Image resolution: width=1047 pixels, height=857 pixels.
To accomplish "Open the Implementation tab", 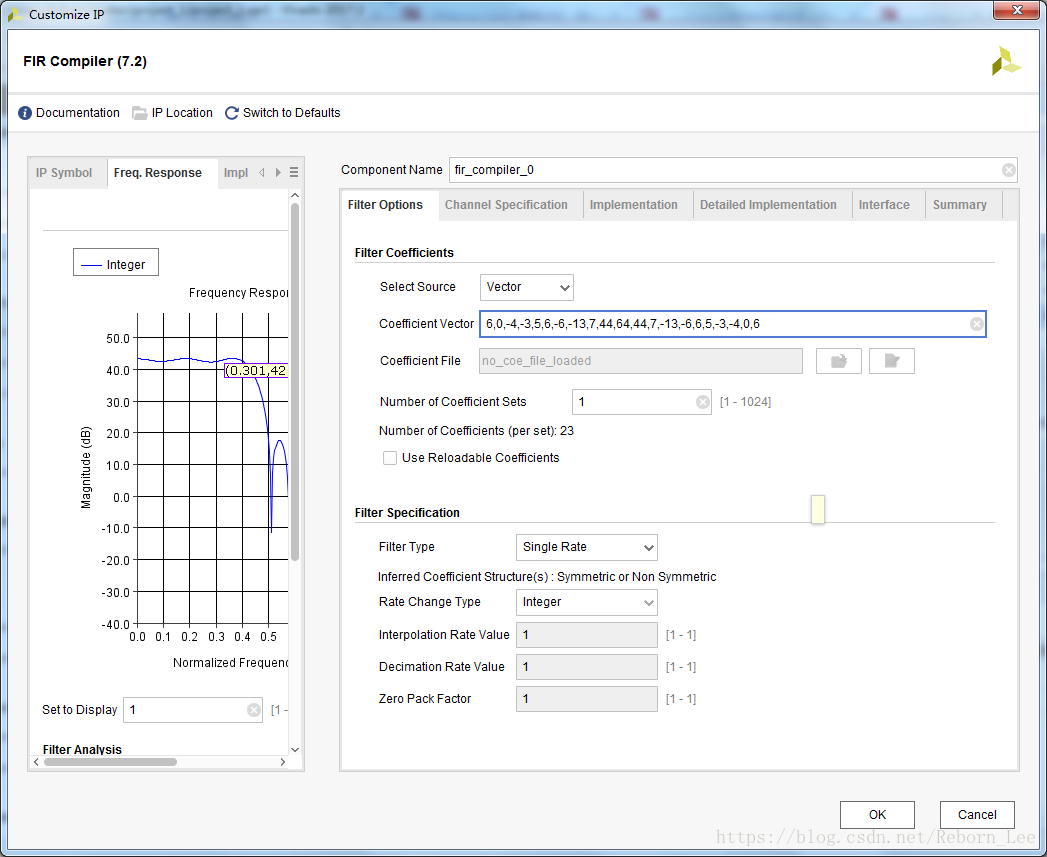I will click(x=634, y=205).
